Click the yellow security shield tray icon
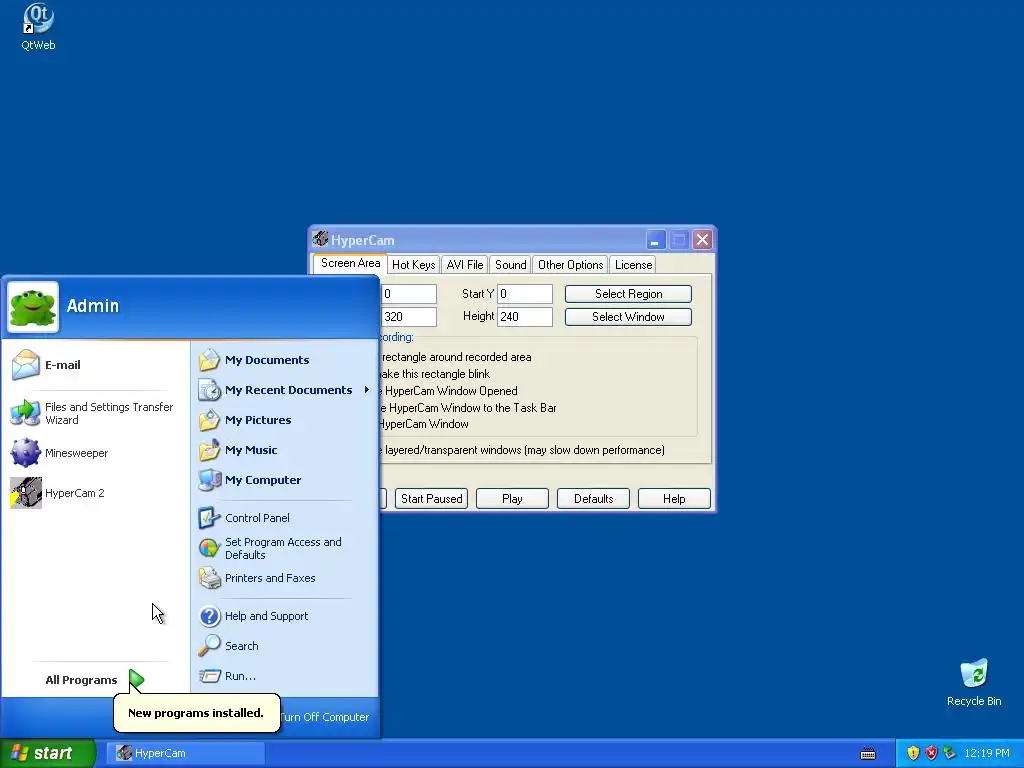 (913, 753)
